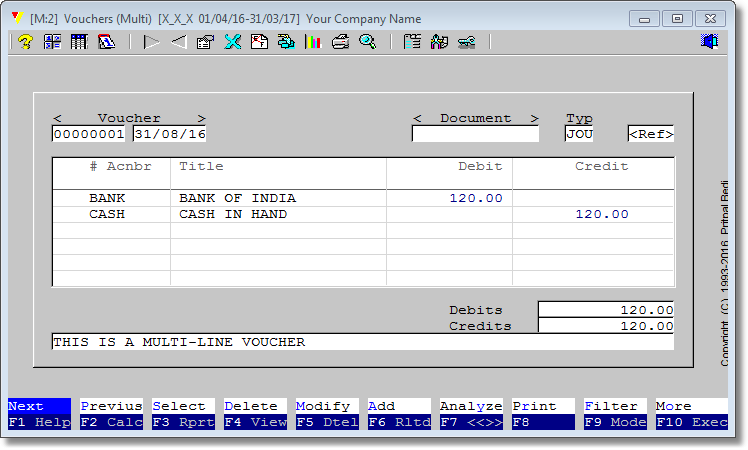Click the modify document icon in toolbar
The image size is (748, 450).
pos(260,42)
